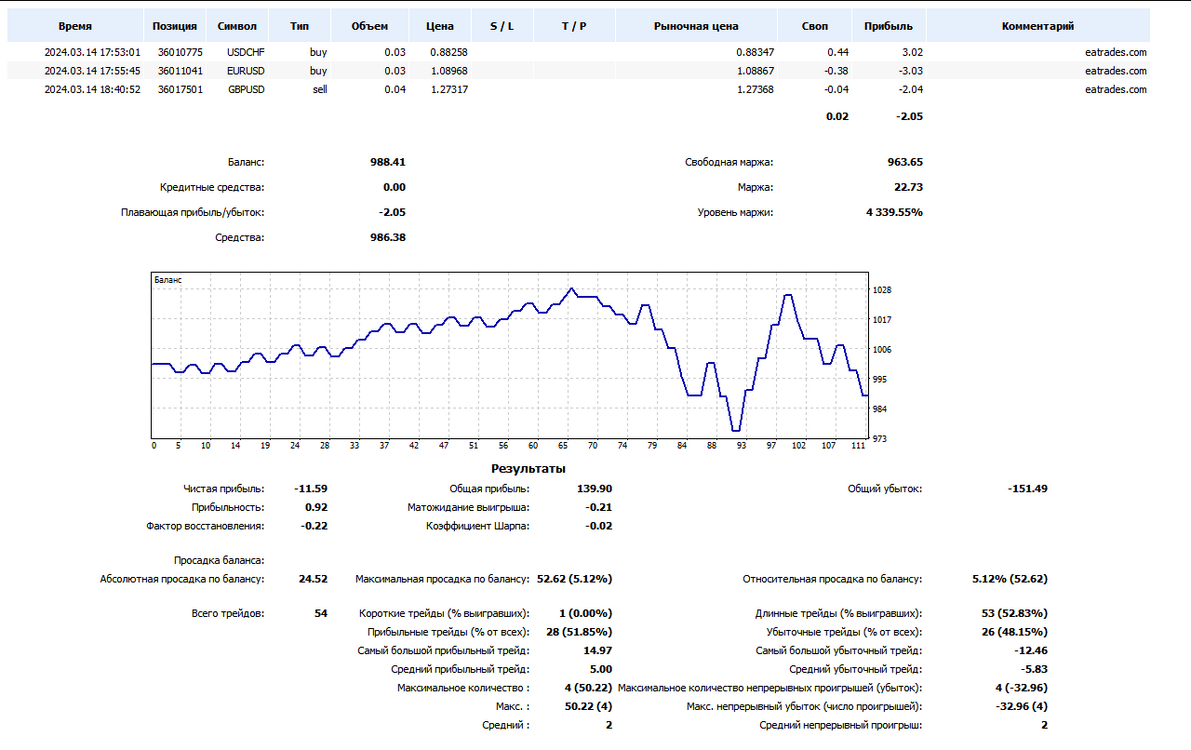Click the GBPUSD symbol cell
Viewport: 1191px width, 750px height.
(x=246, y=89)
